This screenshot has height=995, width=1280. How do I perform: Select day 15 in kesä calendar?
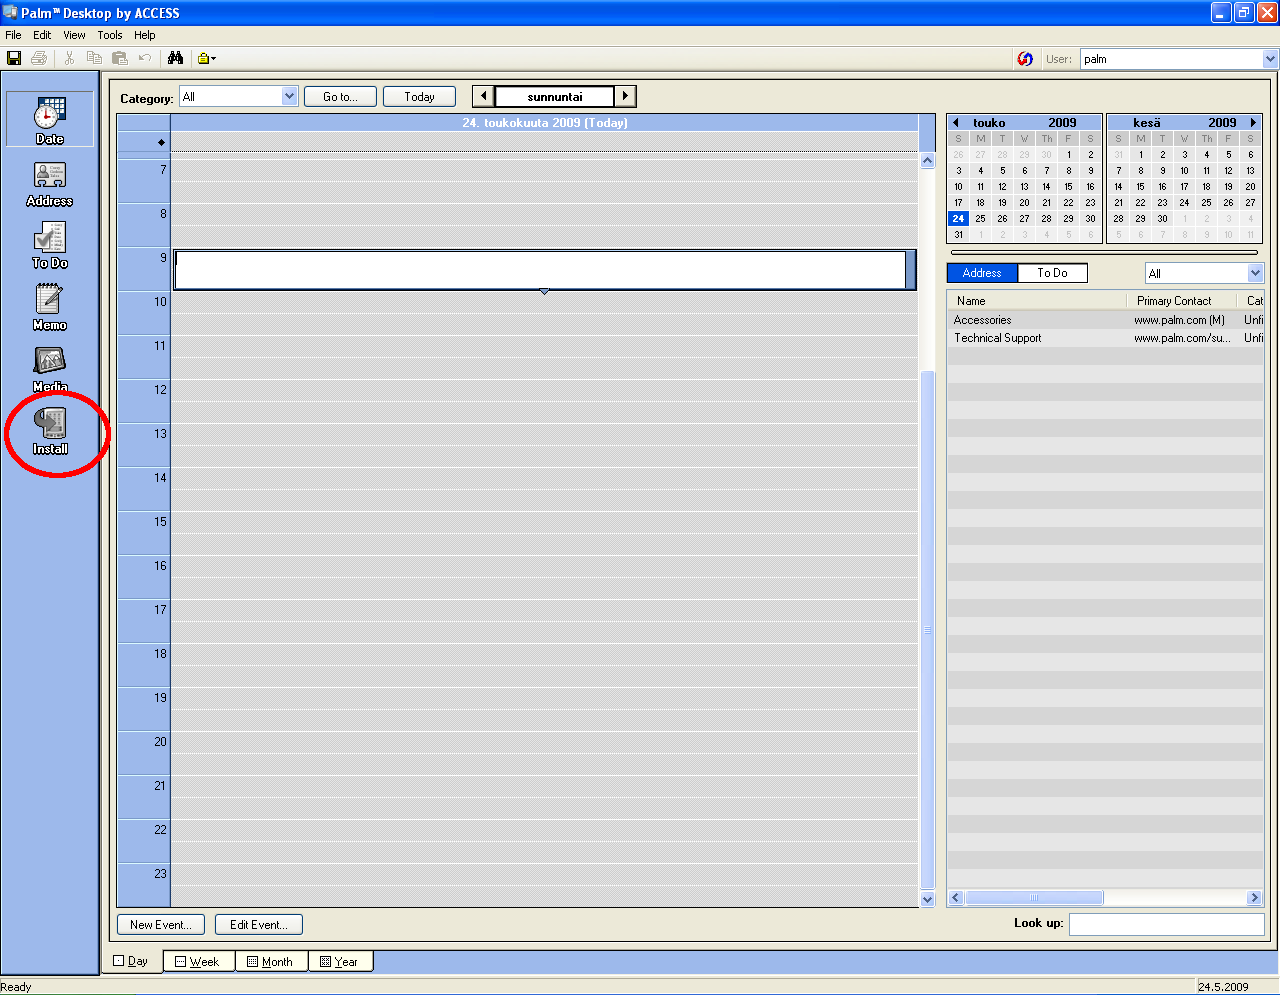tap(1141, 187)
